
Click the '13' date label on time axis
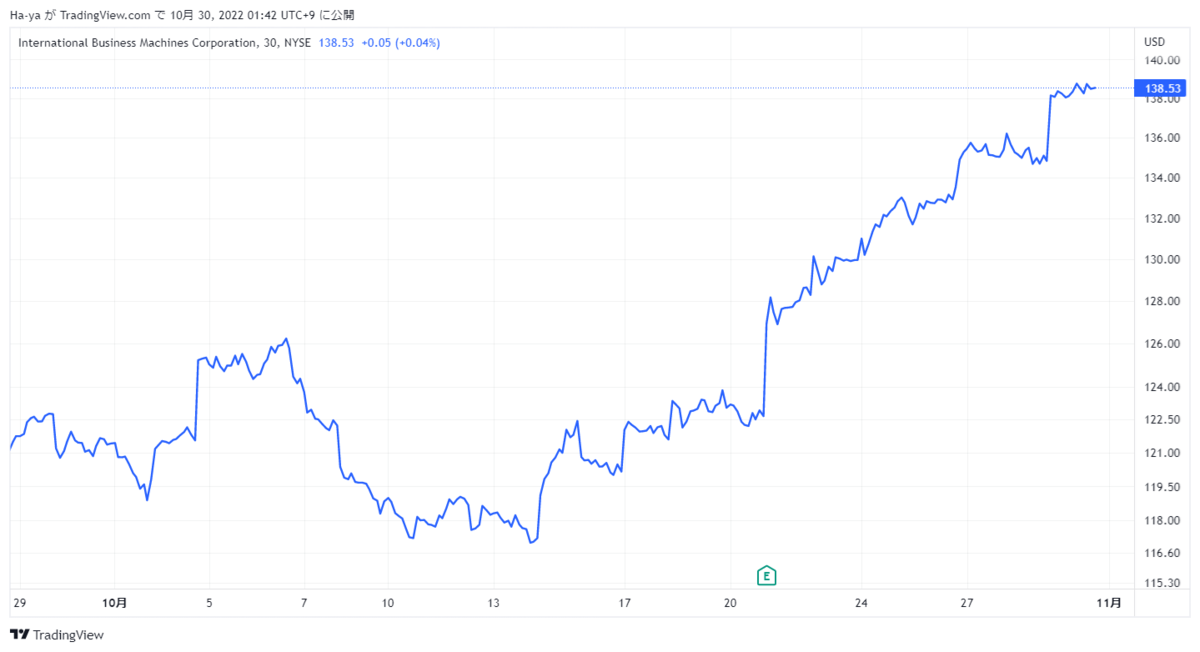[x=493, y=603]
